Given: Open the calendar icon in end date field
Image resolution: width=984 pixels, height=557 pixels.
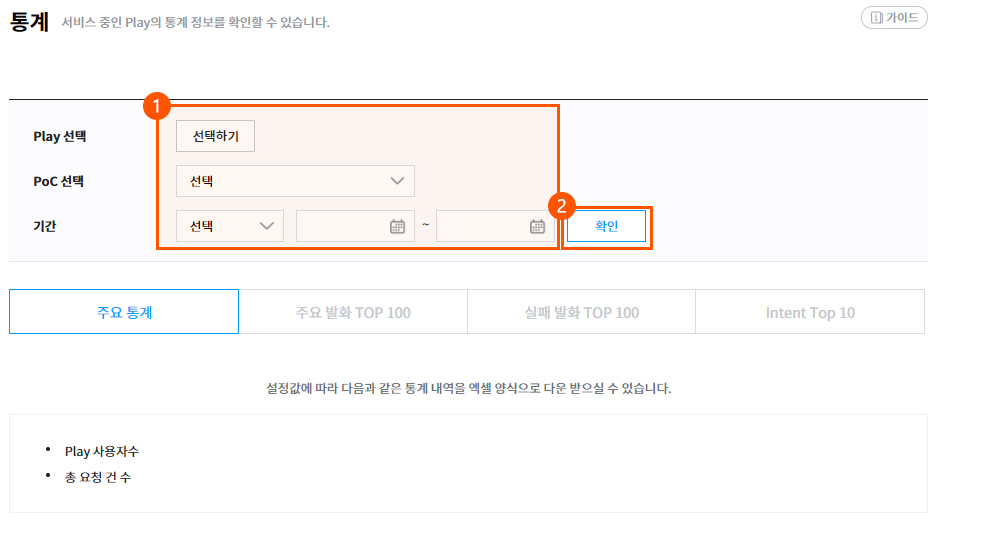Looking at the screenshot, I should point(537,226).
